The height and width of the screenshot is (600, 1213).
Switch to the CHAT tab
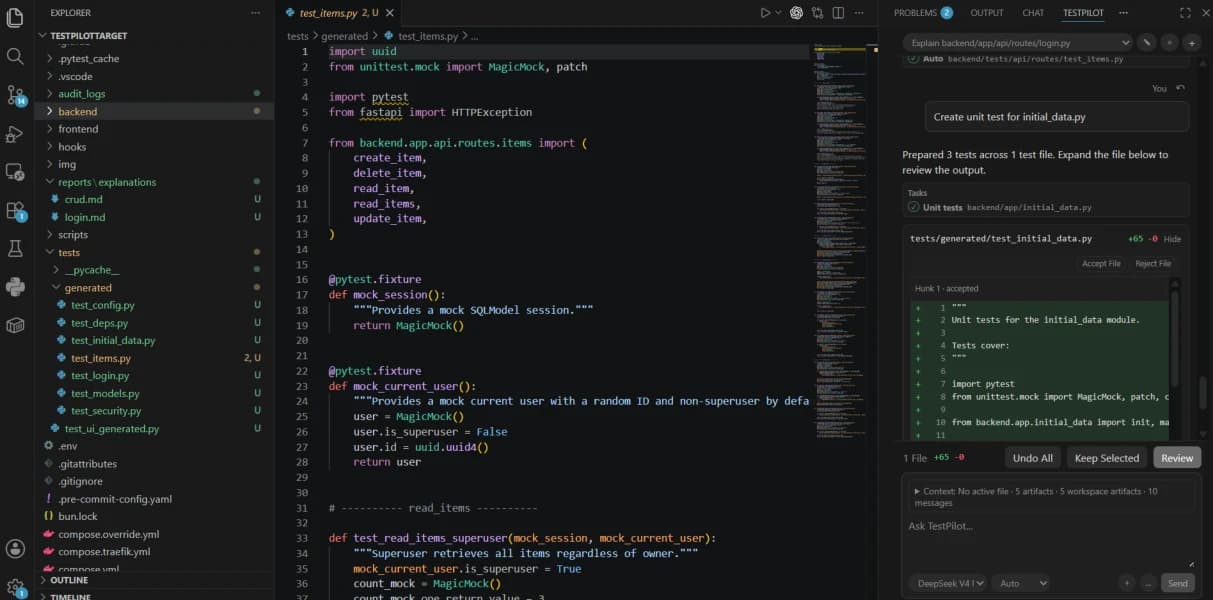1033,13
